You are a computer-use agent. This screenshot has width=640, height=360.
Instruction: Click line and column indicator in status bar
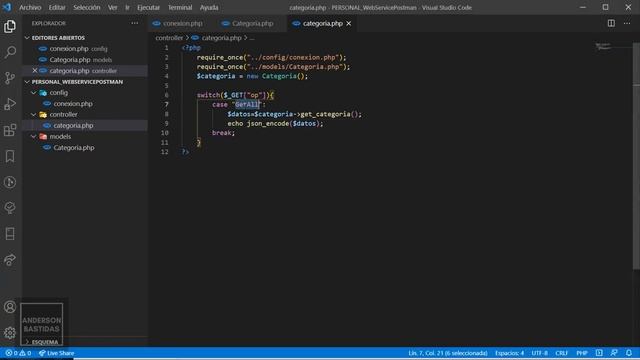click(x=448, y=353)
